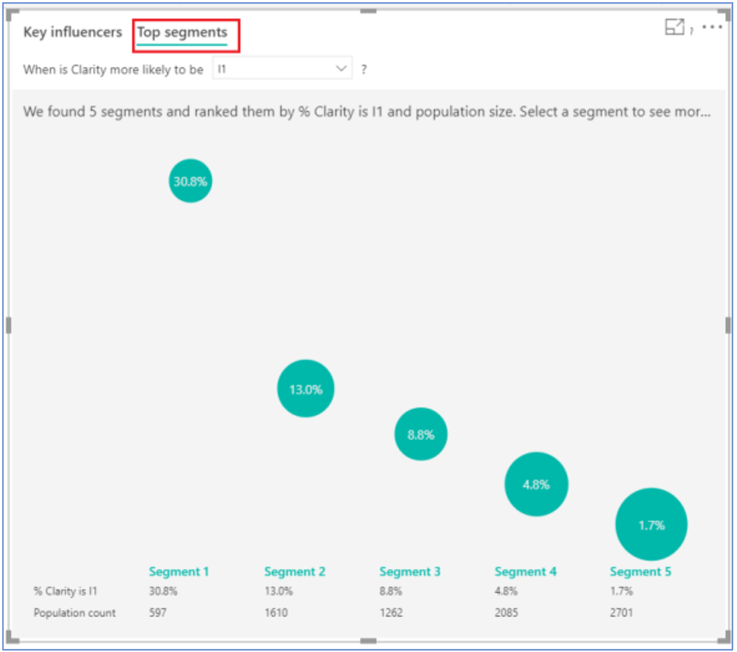
Task: Select the 13.0% bubble in the chart
Action: click(x=305, y=389)
